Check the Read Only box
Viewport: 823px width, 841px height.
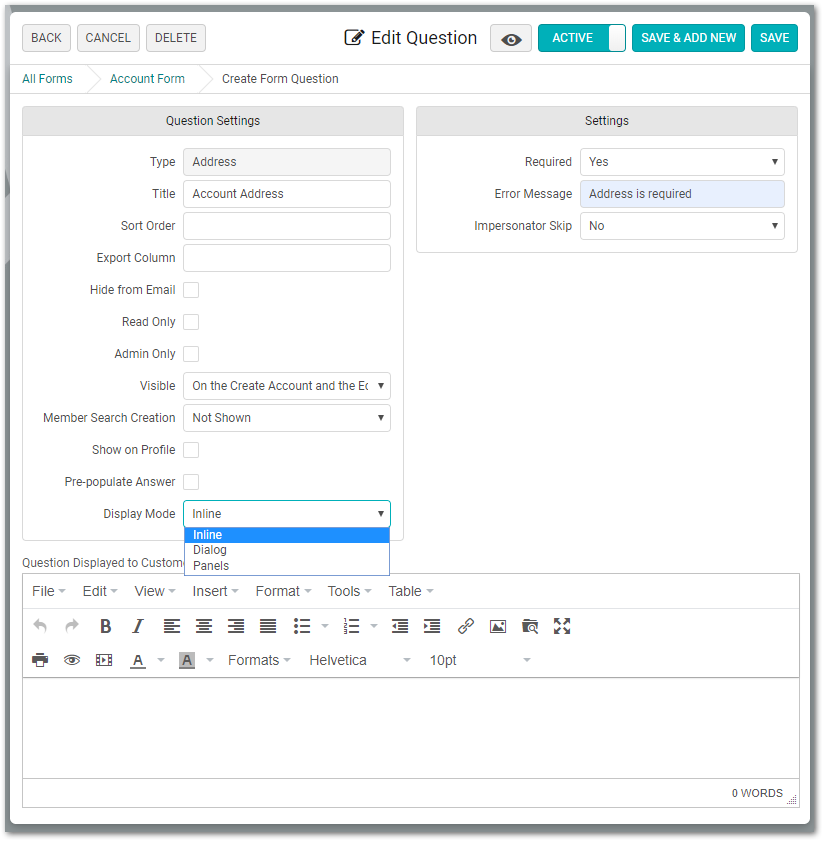click(x=191, y=322)
